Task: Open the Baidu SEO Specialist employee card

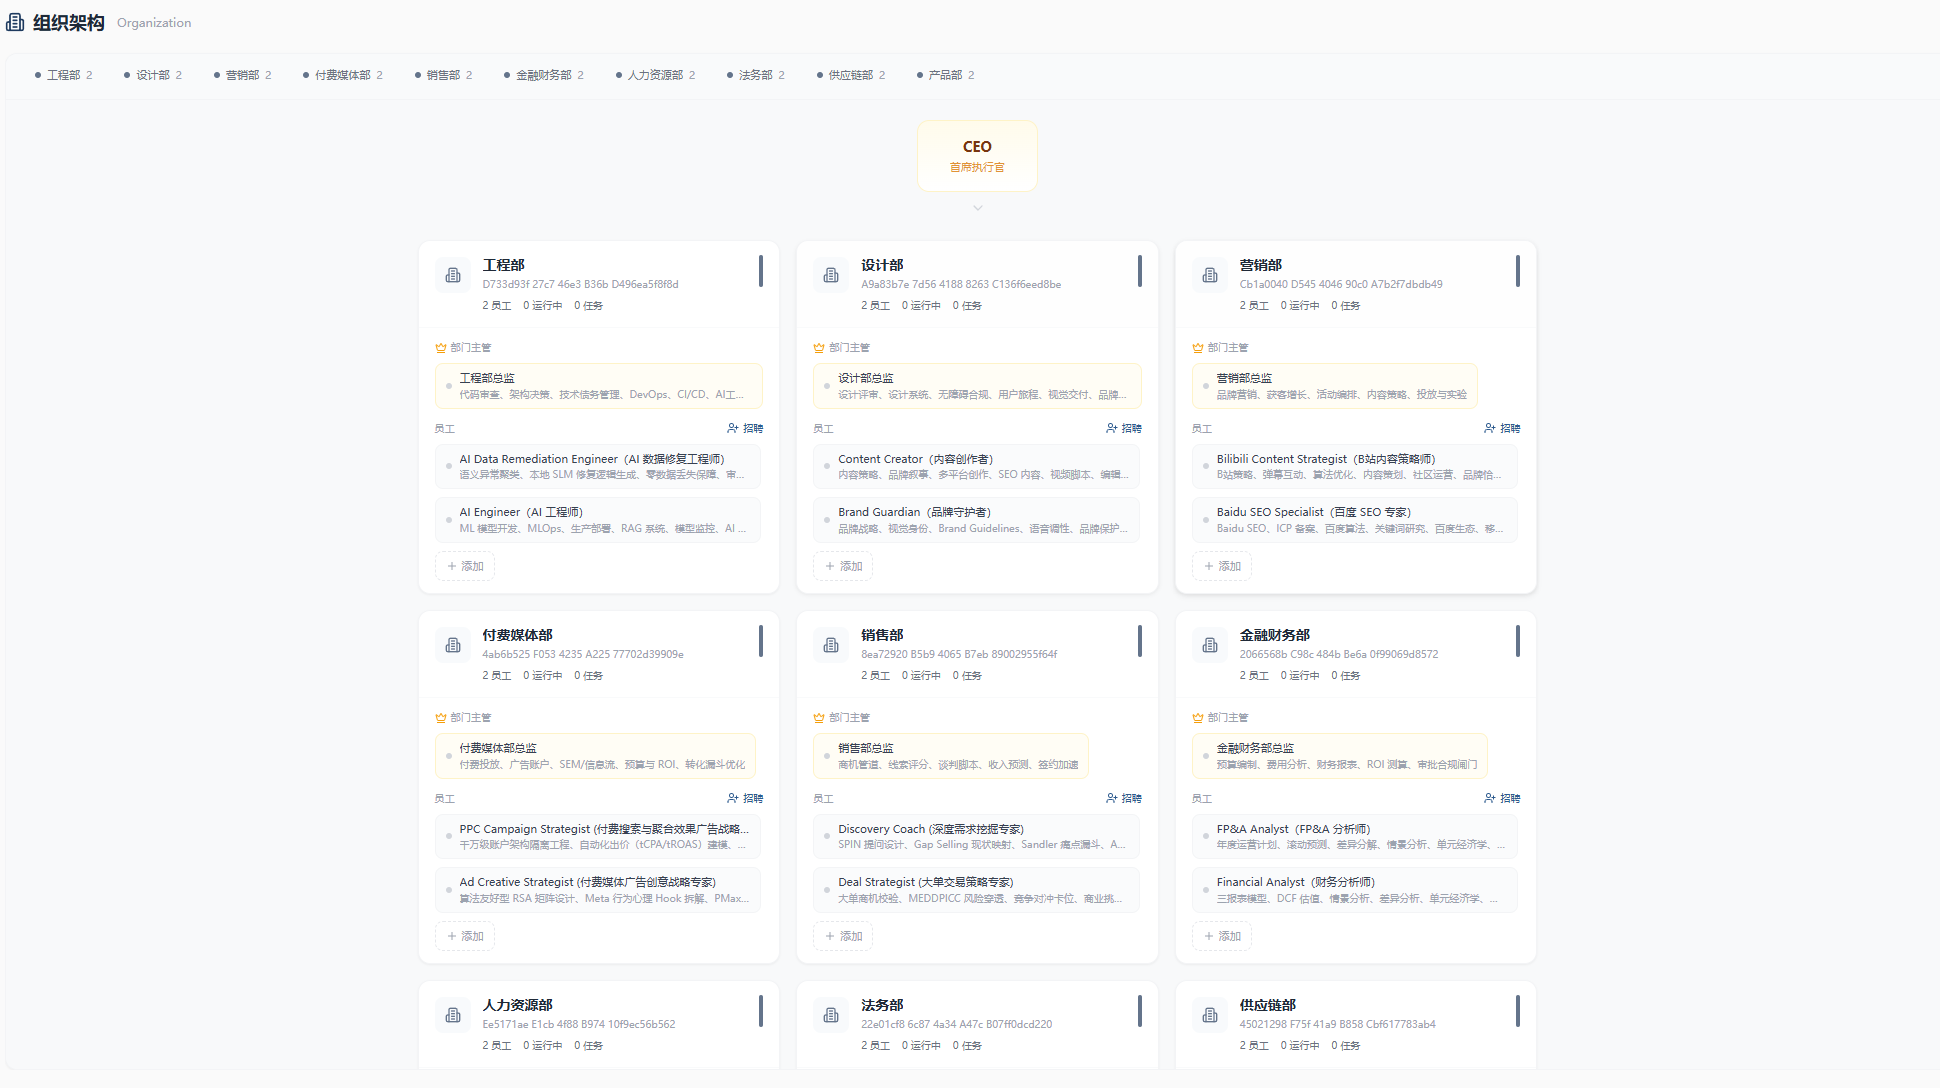Action: click(1355, 520)
